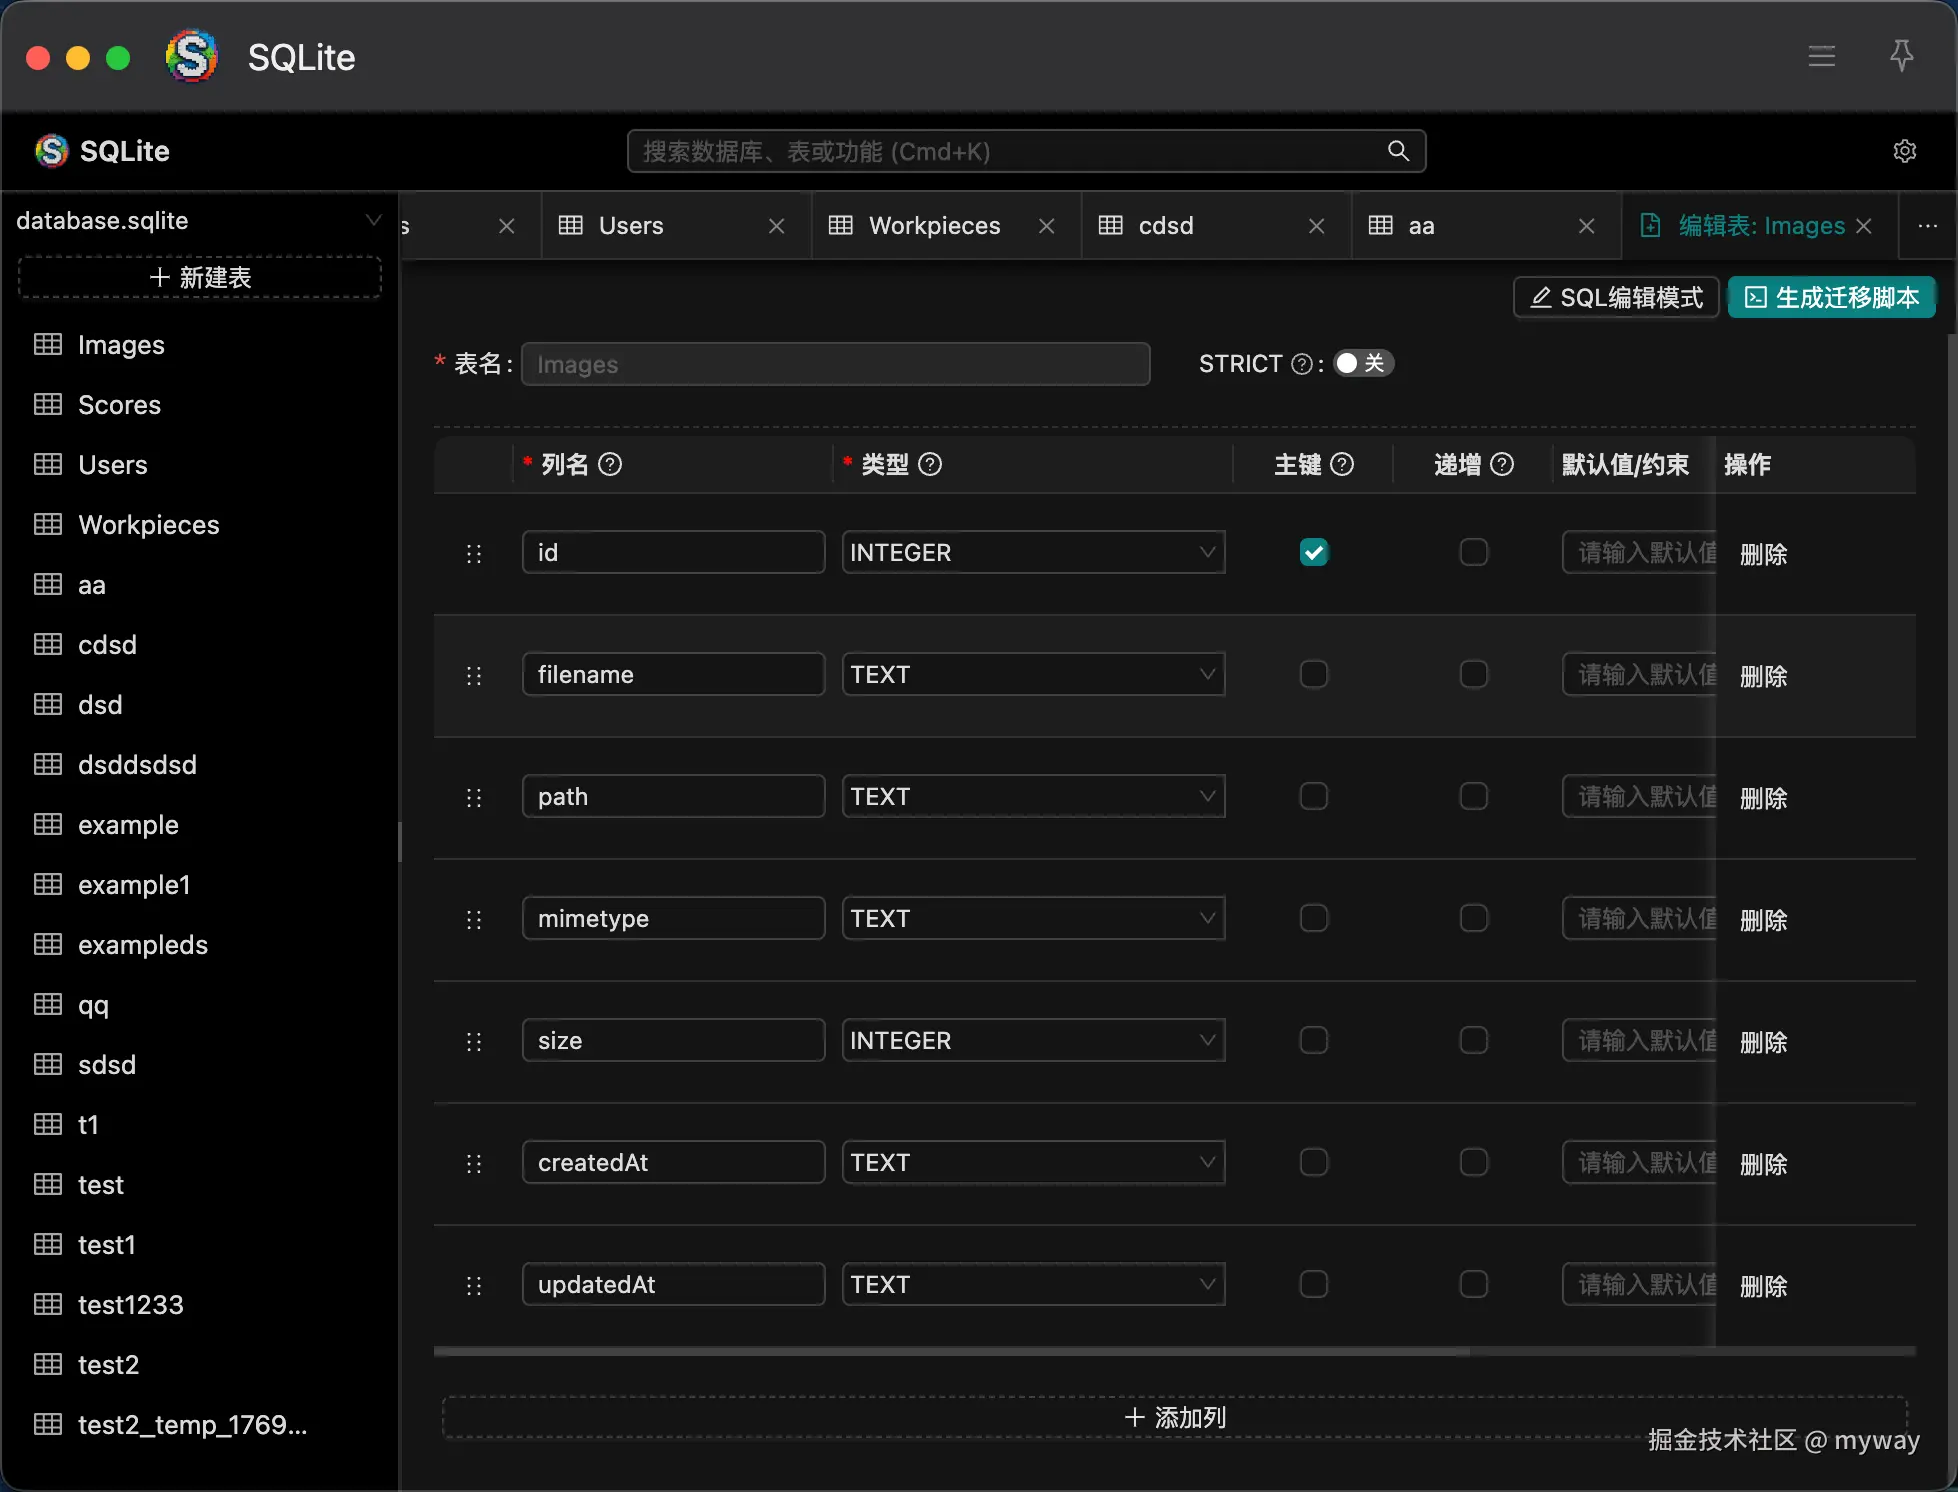Image resolution: width=1958 pixels, height=1492 pixels.
Task: Click the 生成迁移脚本 button
Action: (1831, 298)
